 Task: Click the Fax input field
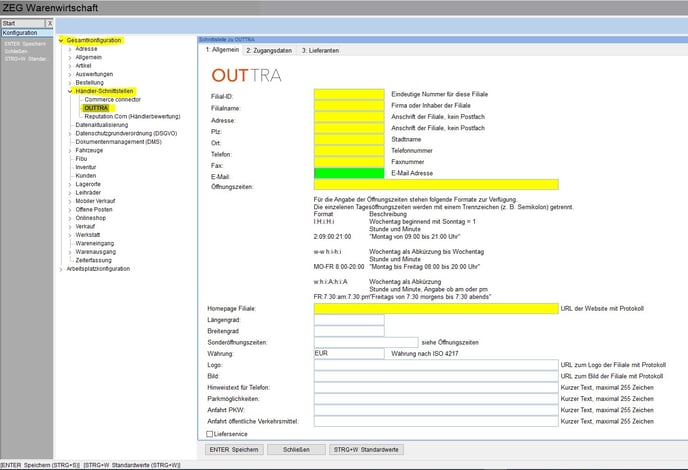pyautogui.click(x=349, y=162)
